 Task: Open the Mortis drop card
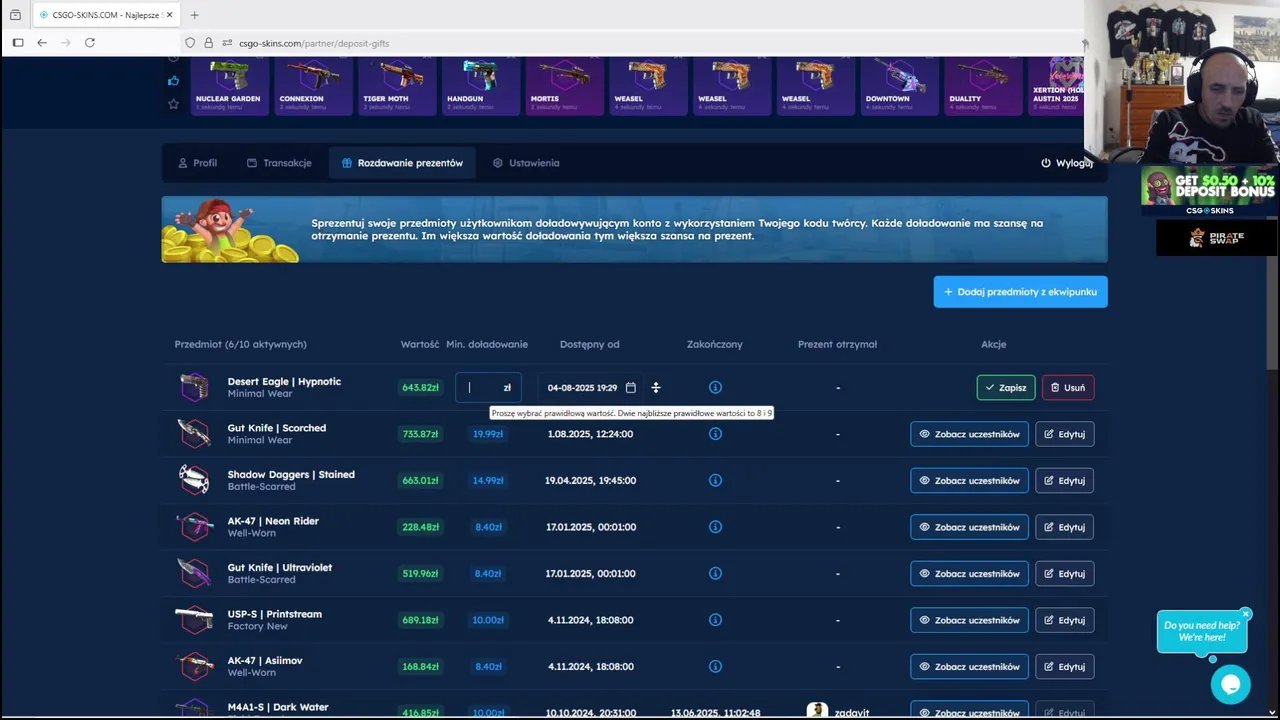click(x=564, y=86)
